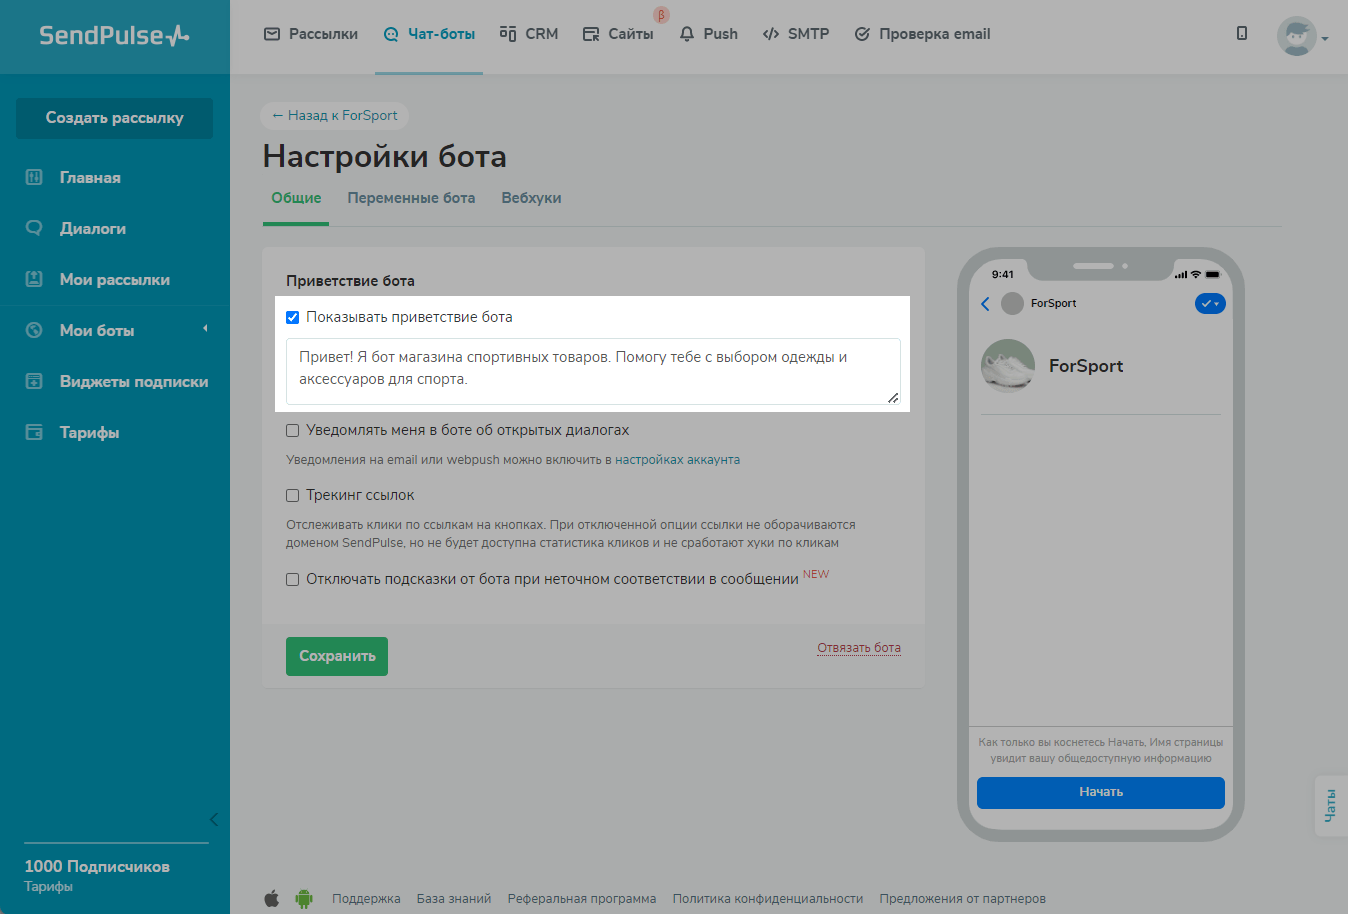Open Мои рассылки in sidebar
Viewport: 1348px width, 914px height.
point(114,280)
